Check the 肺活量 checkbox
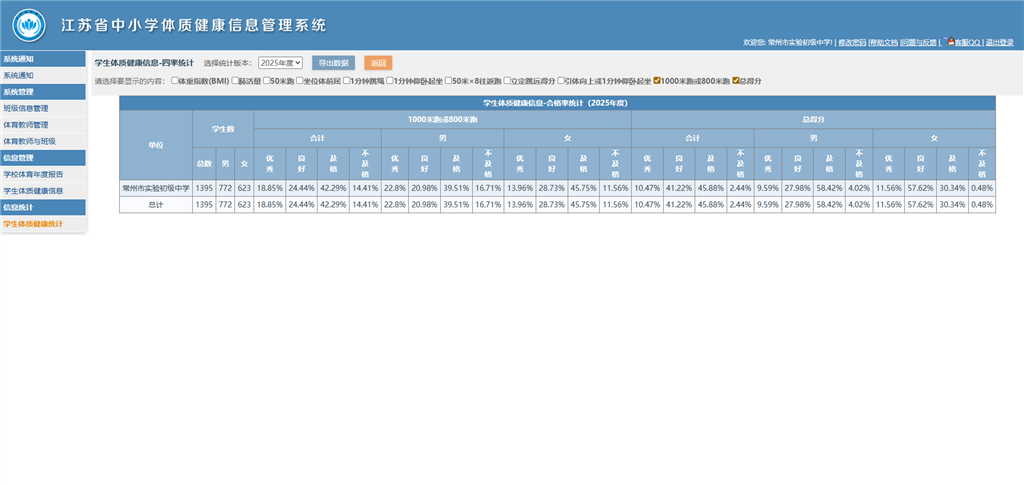 pyautogui.click(x=235, y=80)
